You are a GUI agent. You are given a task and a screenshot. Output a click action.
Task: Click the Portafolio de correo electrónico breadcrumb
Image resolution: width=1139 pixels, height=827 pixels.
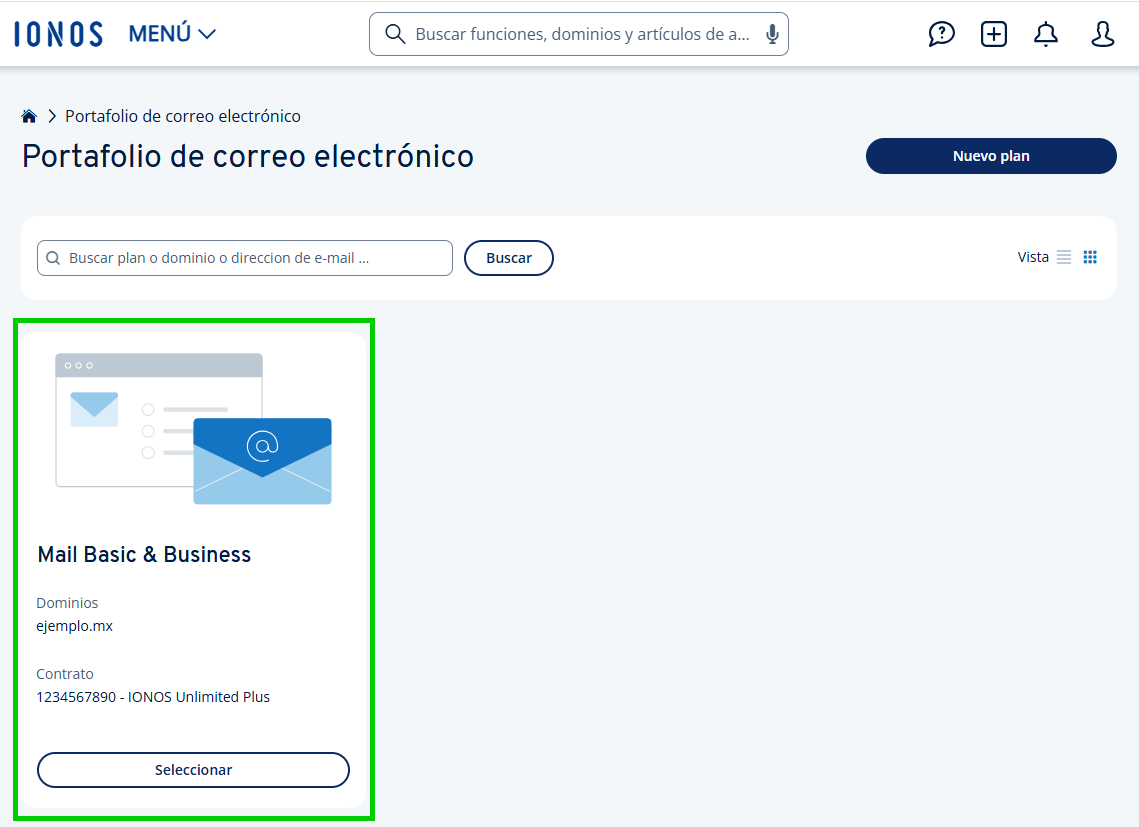click(x=183, y=116)
